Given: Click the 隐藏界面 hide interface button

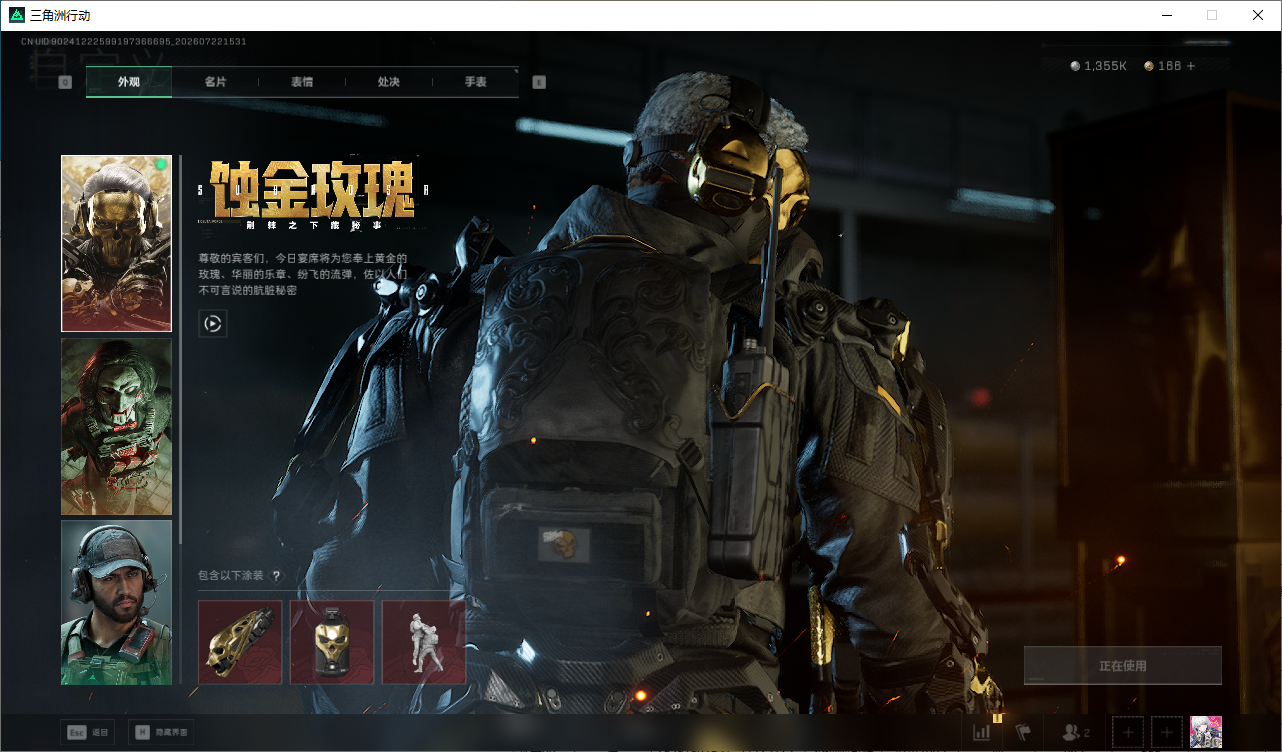Looking at the screenshot, I should (161, 732).
